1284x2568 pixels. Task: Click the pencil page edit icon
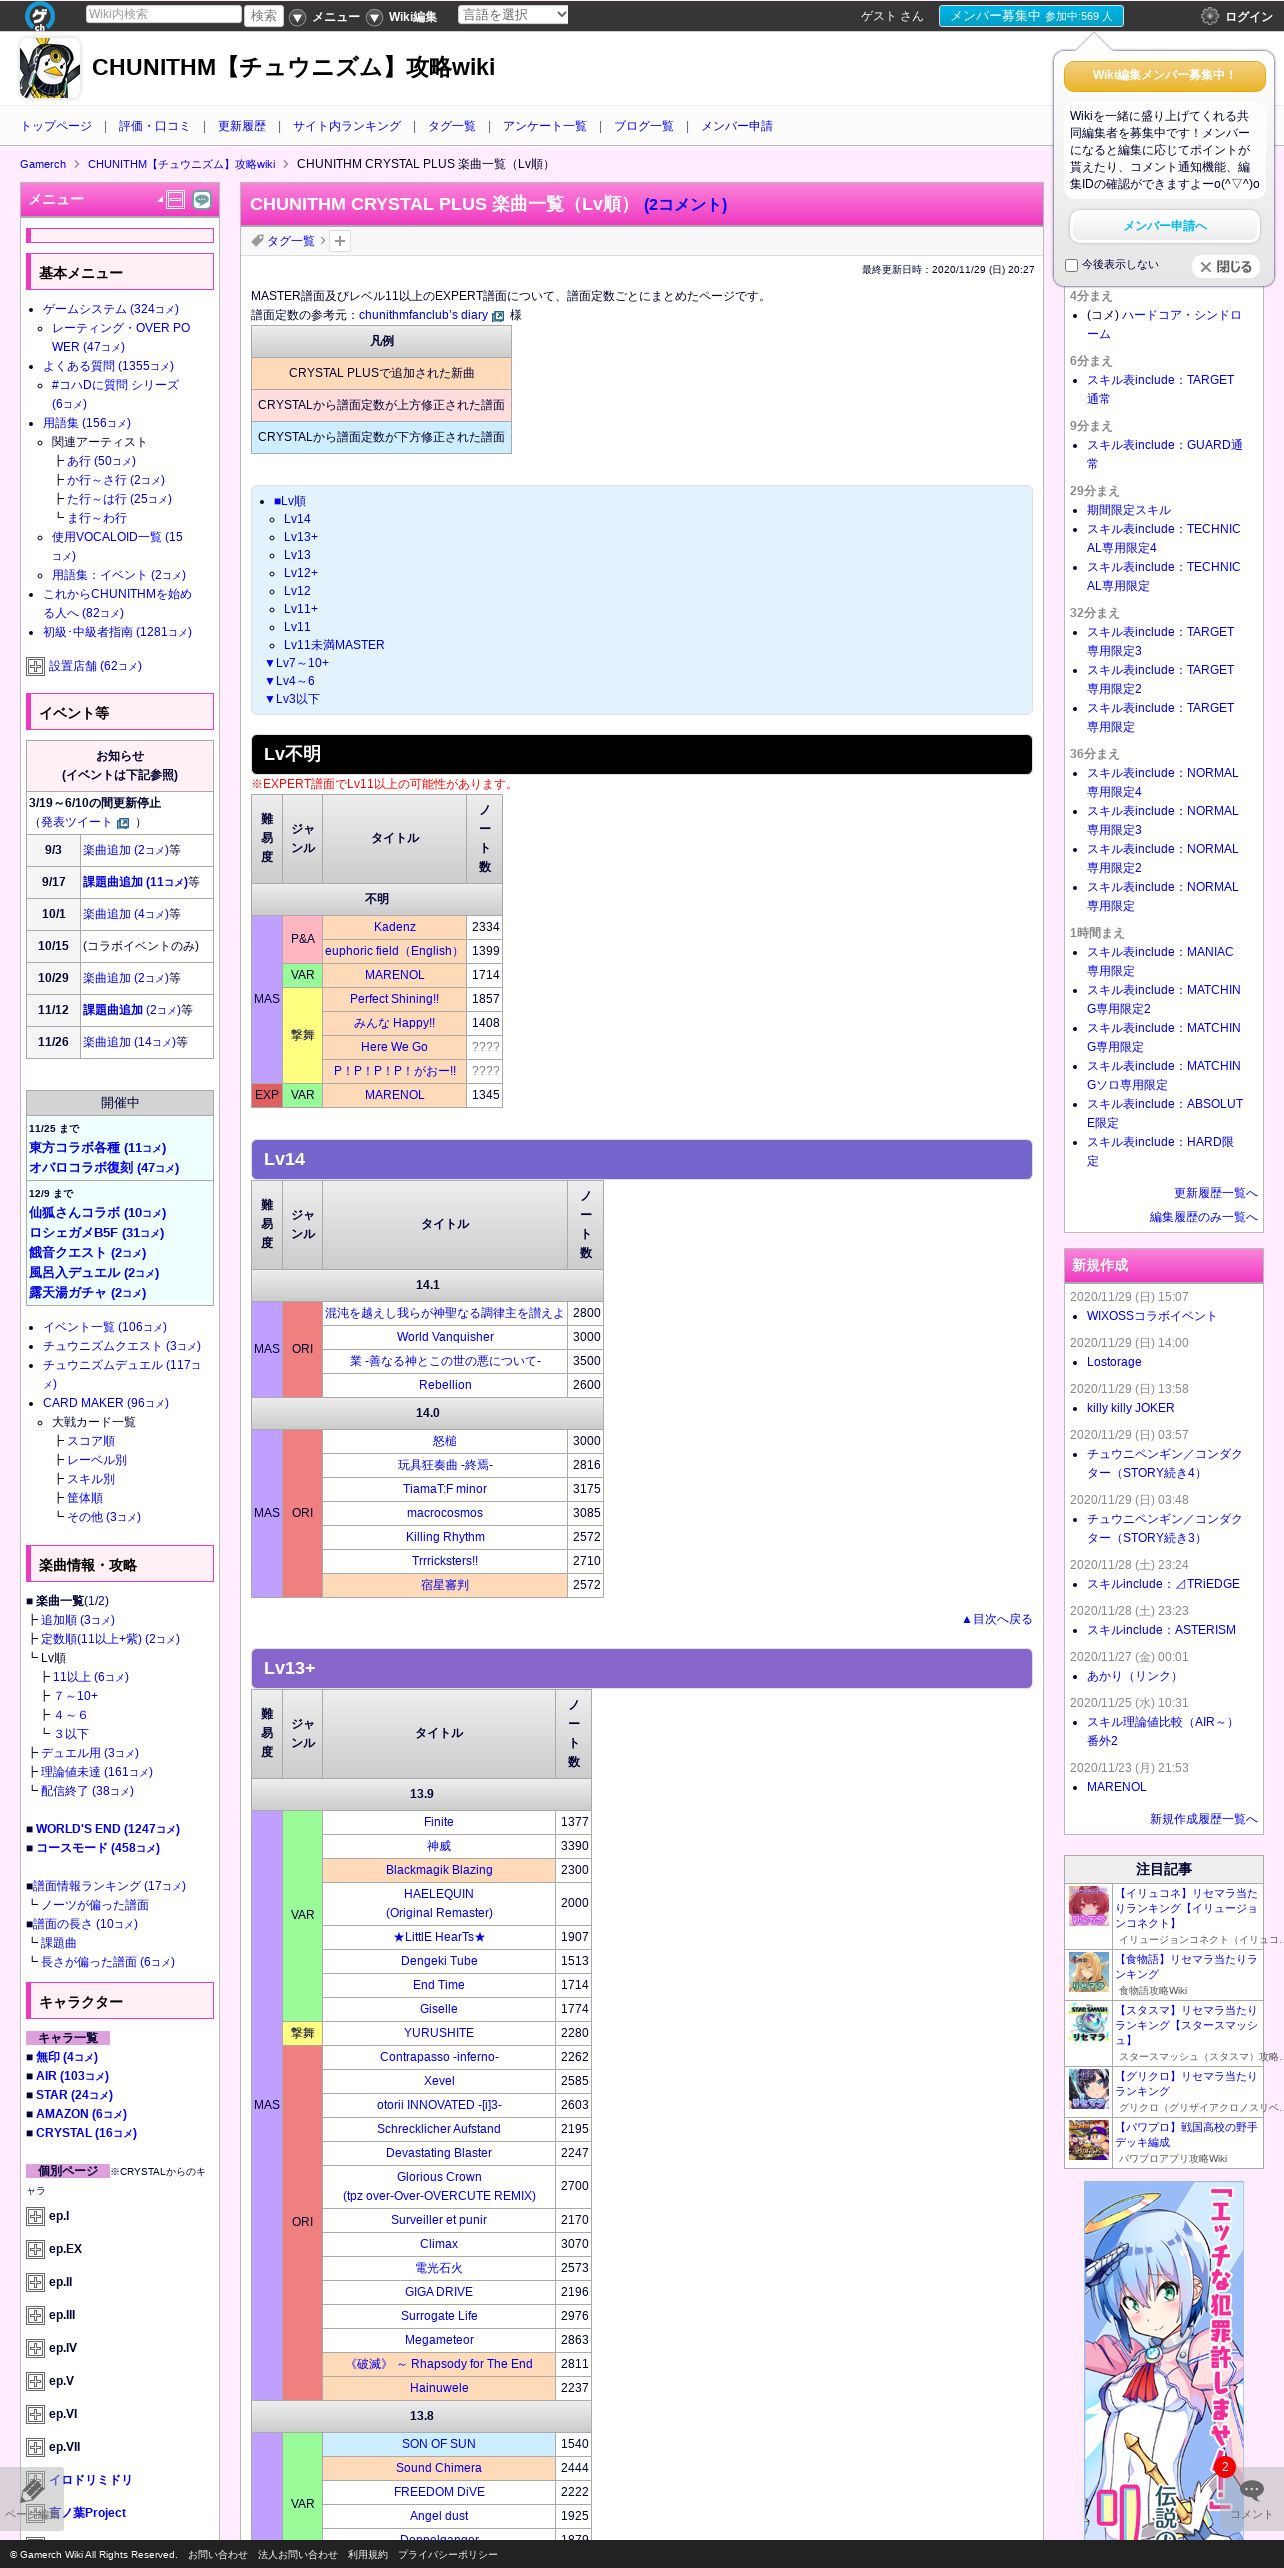pyautogui.click(x=33, y=2490)
